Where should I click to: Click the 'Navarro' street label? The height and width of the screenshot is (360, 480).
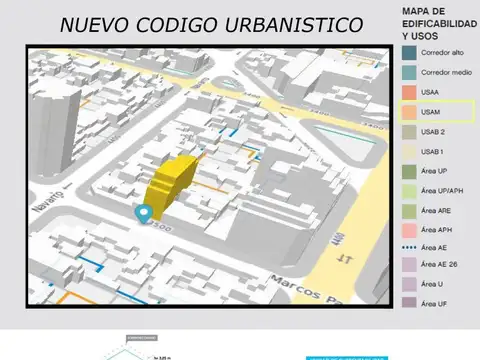(x=48, y=201)
